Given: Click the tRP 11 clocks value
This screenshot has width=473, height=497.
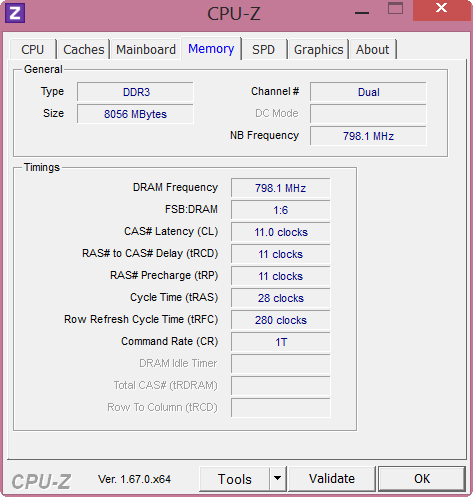Looking at the screenshot, I should [x=281, y=276].
